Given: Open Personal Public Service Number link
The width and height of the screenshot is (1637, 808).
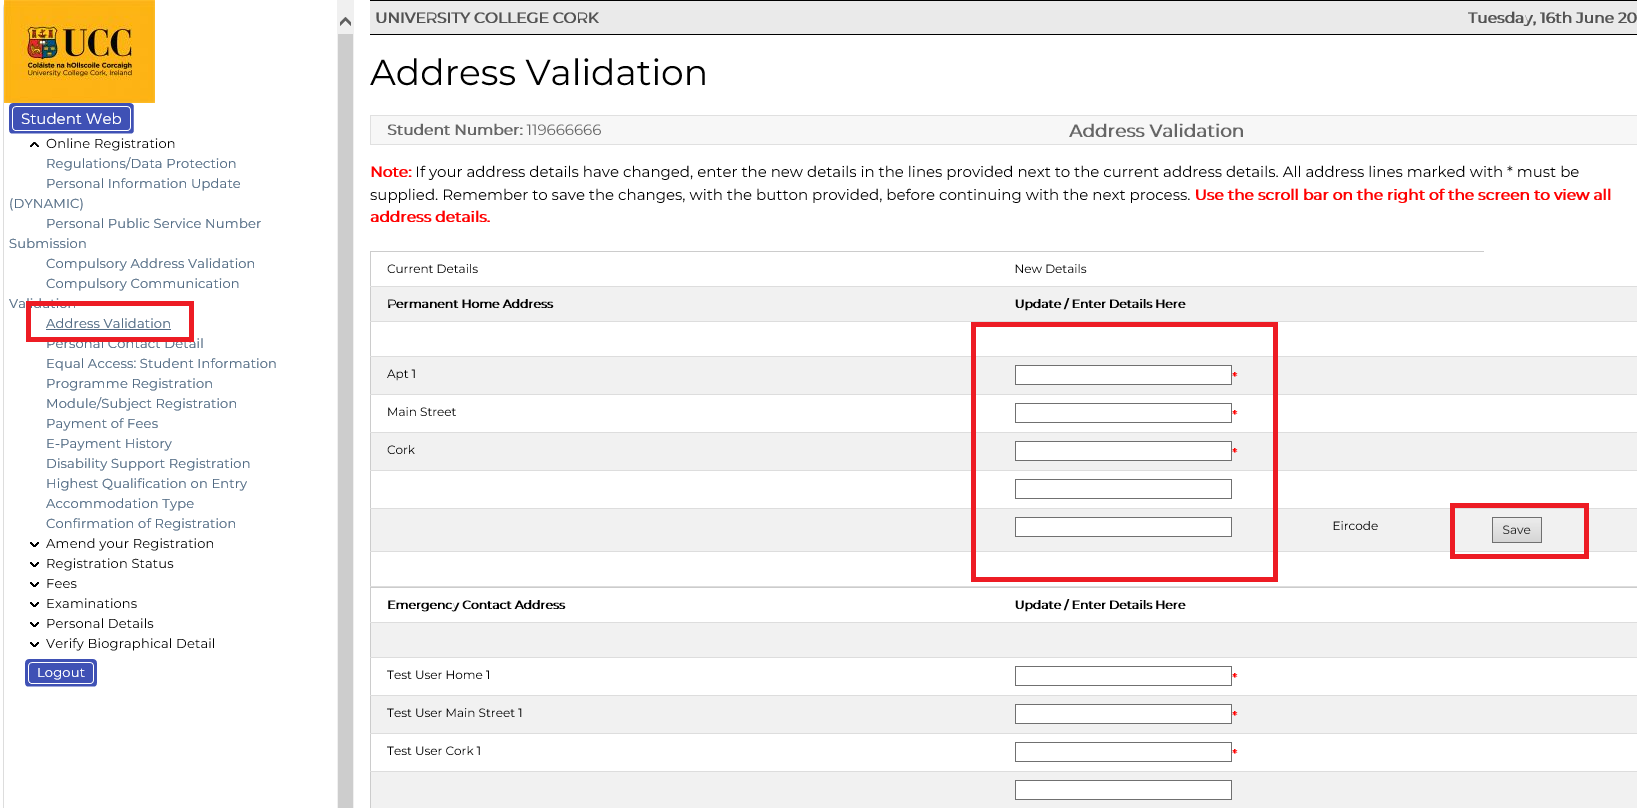Looking at the screenshot, I should pos(153,223).
